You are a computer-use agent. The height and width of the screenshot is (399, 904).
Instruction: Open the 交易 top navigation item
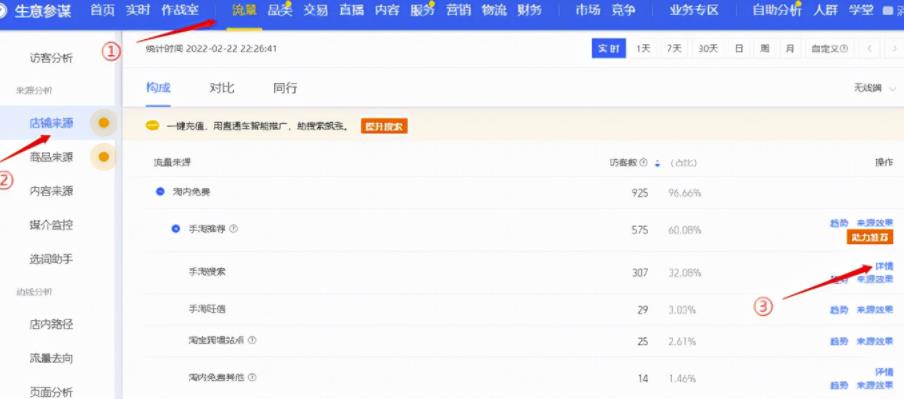coord(316,10)
